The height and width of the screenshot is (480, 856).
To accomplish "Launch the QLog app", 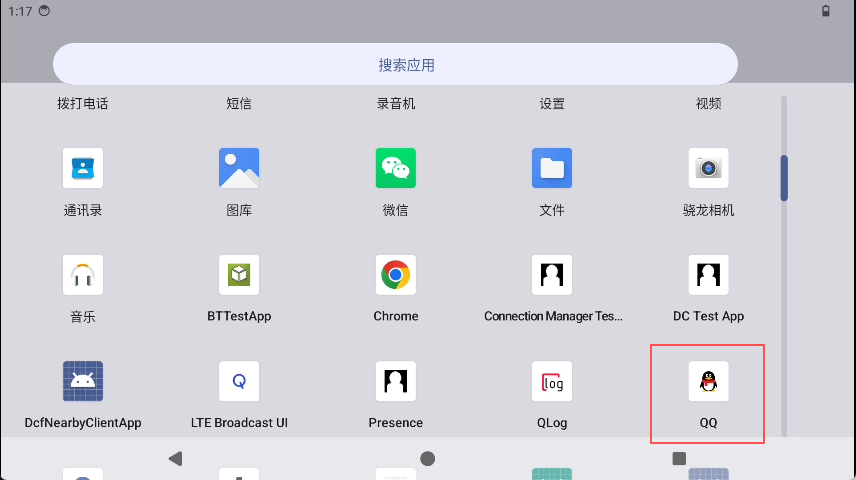I will (x=552, y=381).
